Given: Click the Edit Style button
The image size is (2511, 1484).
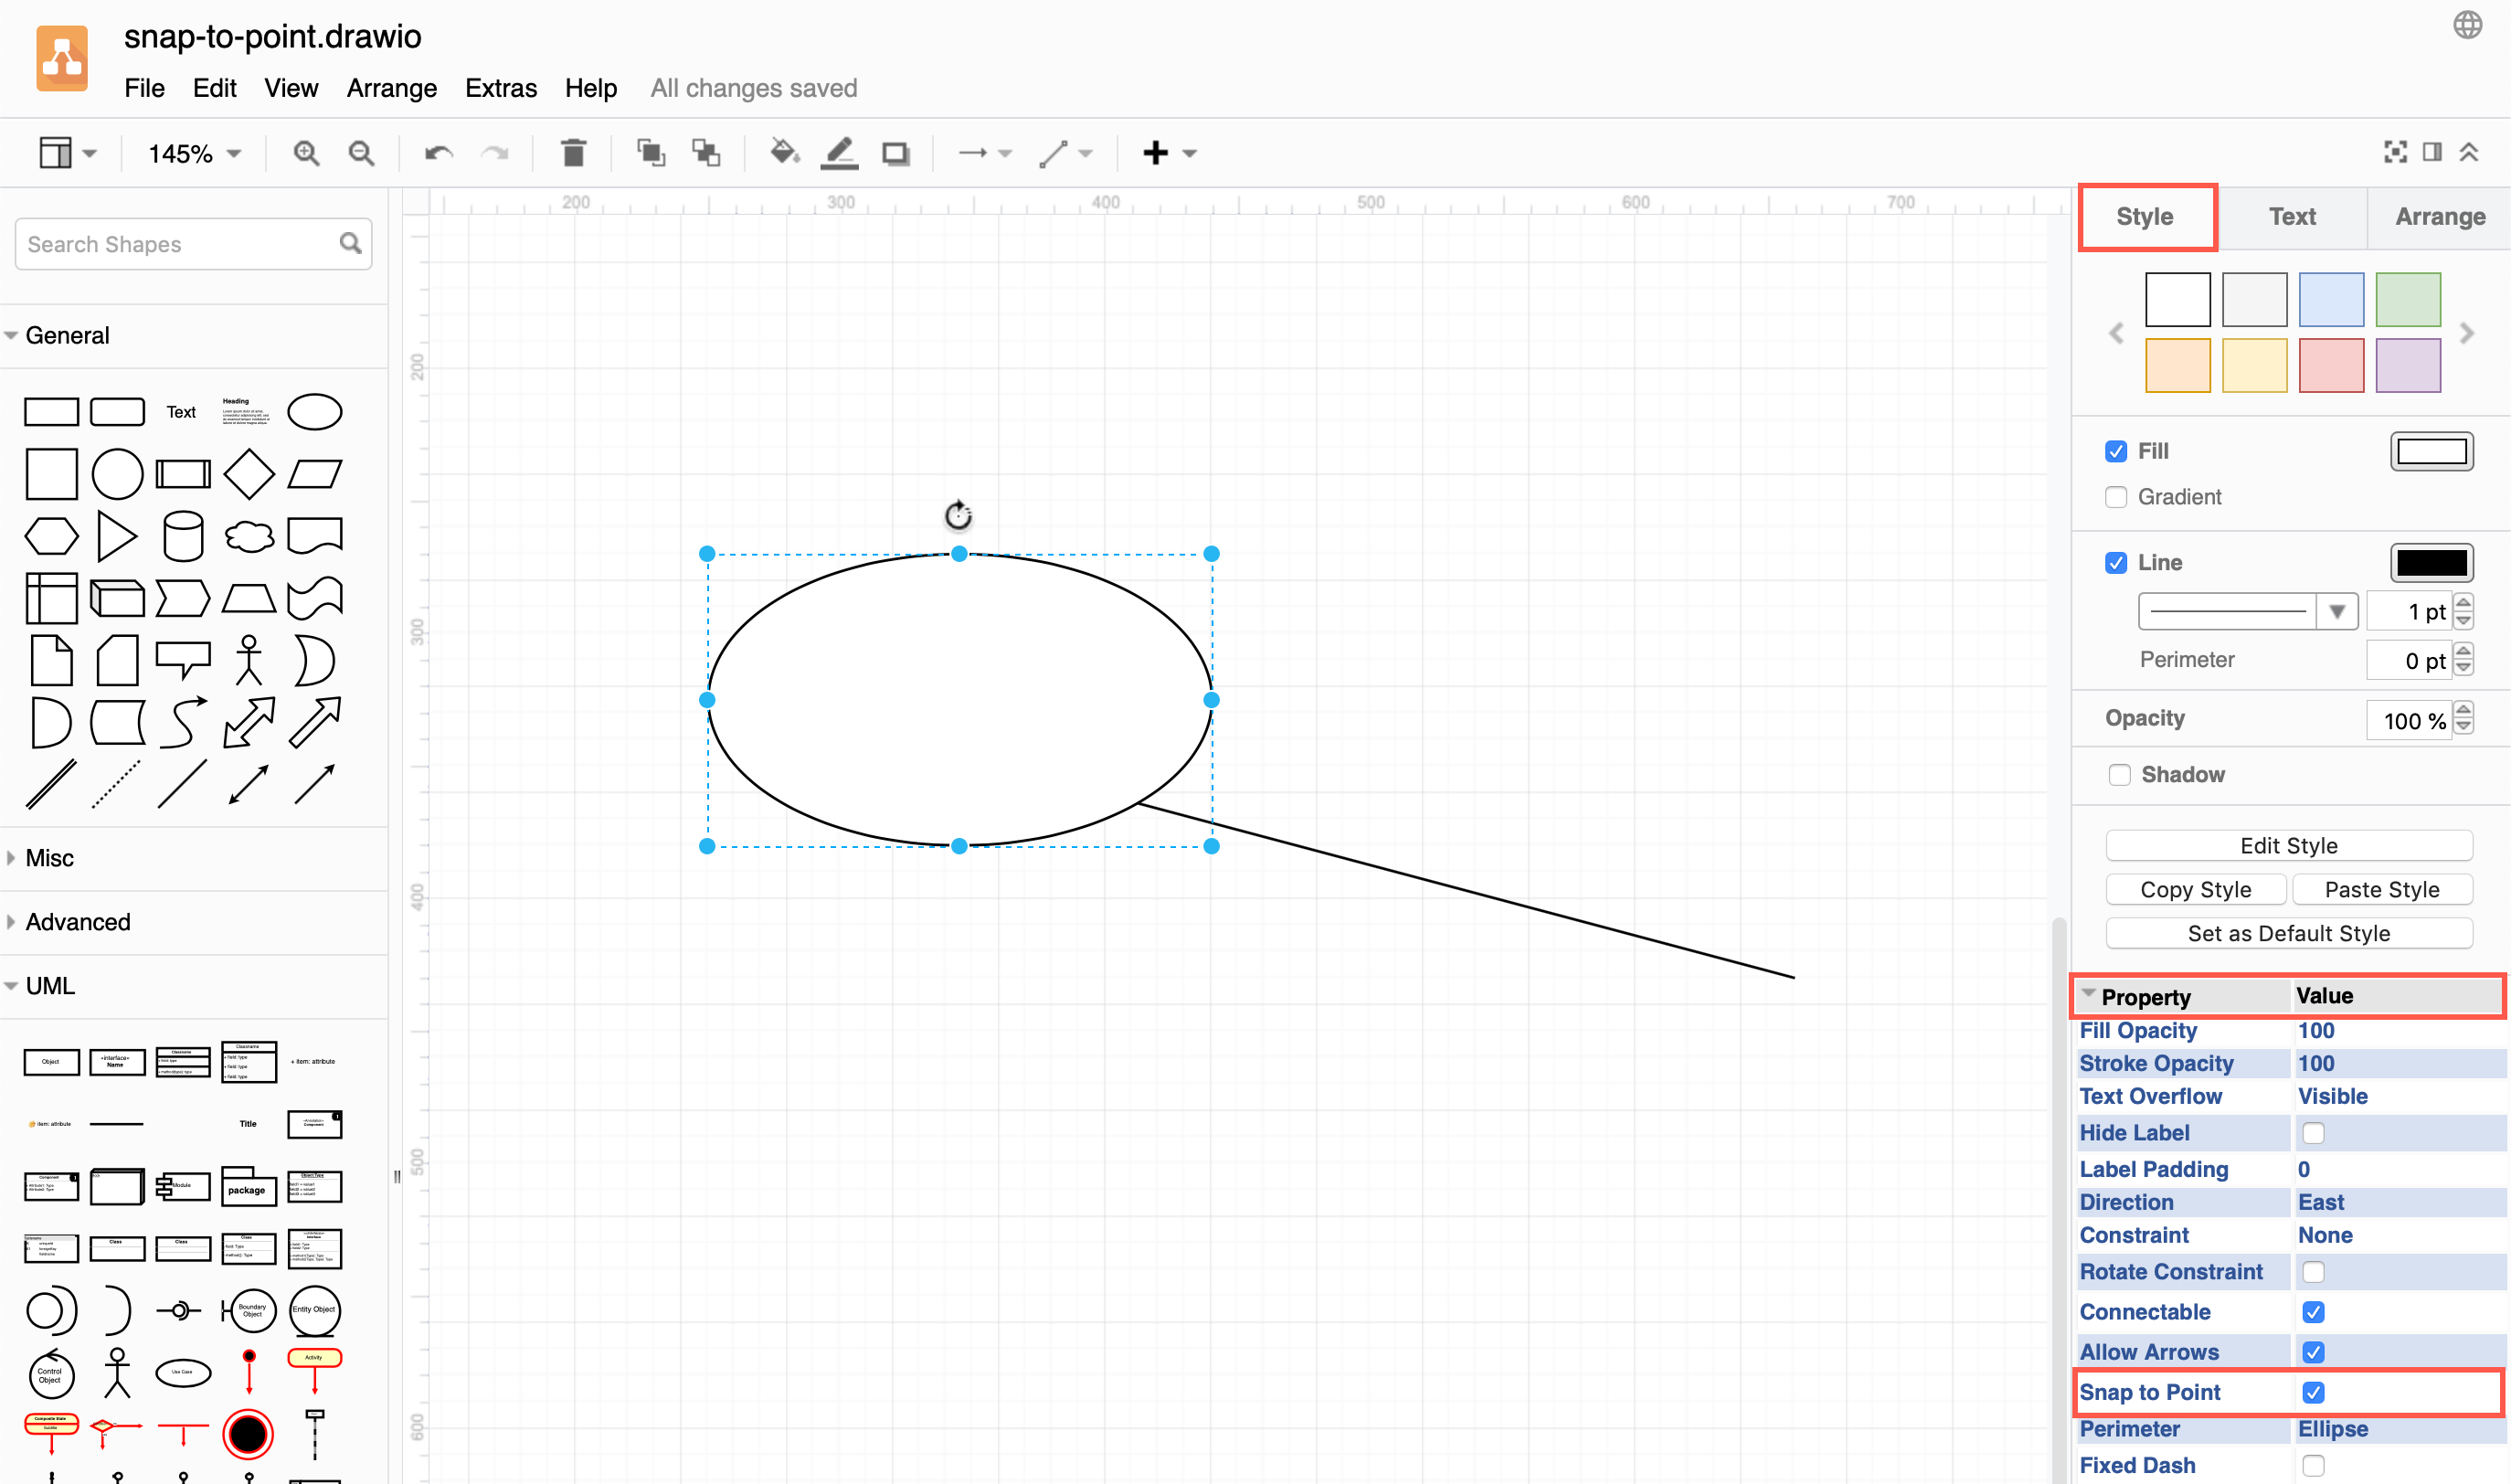Looking at the screenshot, I should click(2288, 845).
